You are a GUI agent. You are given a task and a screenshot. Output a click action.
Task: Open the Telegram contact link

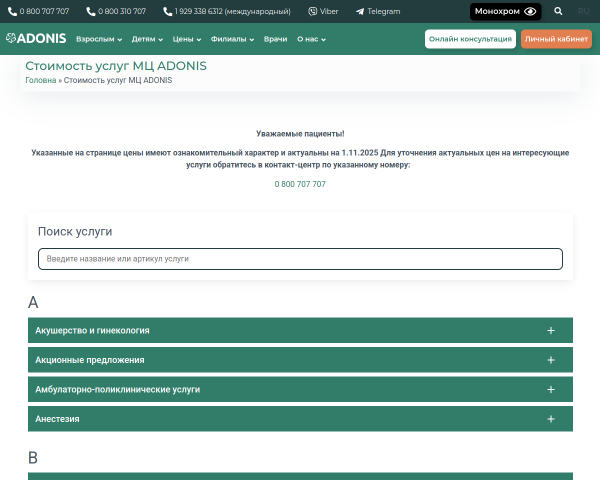click(378, 11)
